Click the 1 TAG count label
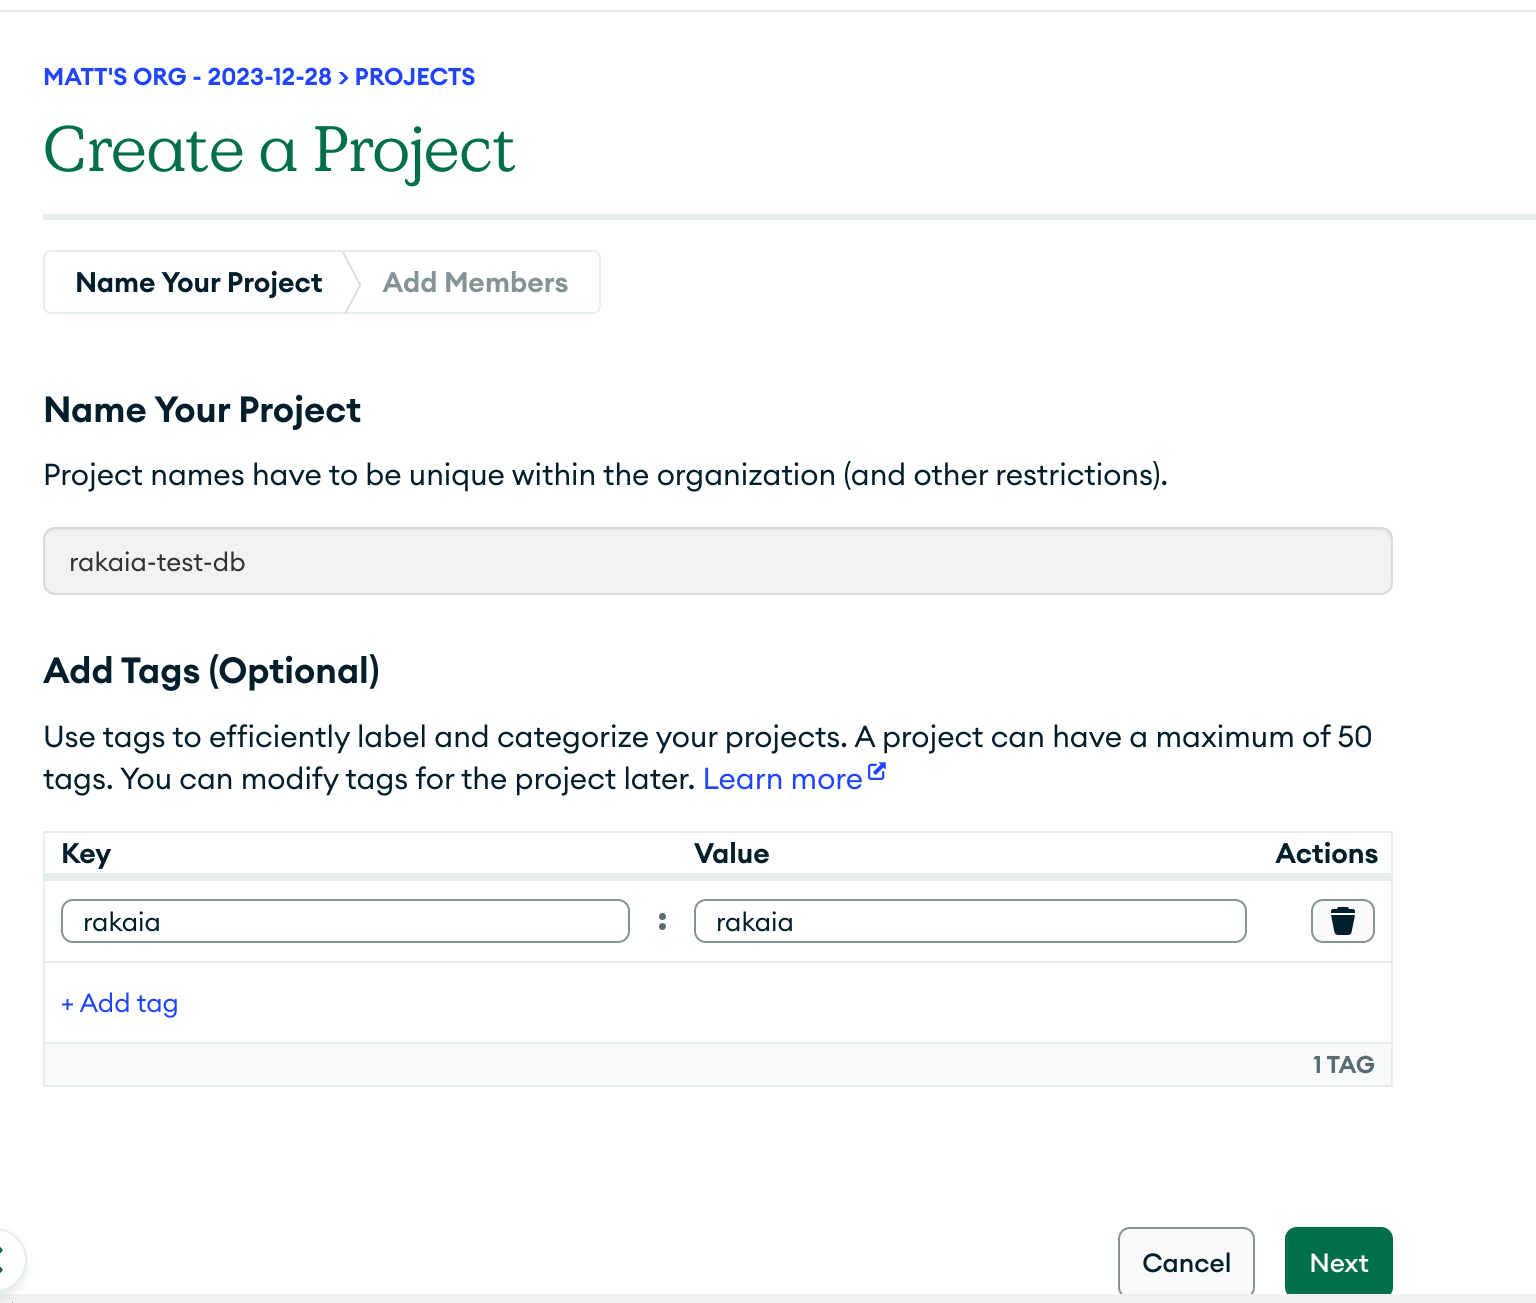The height and width of the screenshot is (1303, 1536). click(x=1343, y=1065)
